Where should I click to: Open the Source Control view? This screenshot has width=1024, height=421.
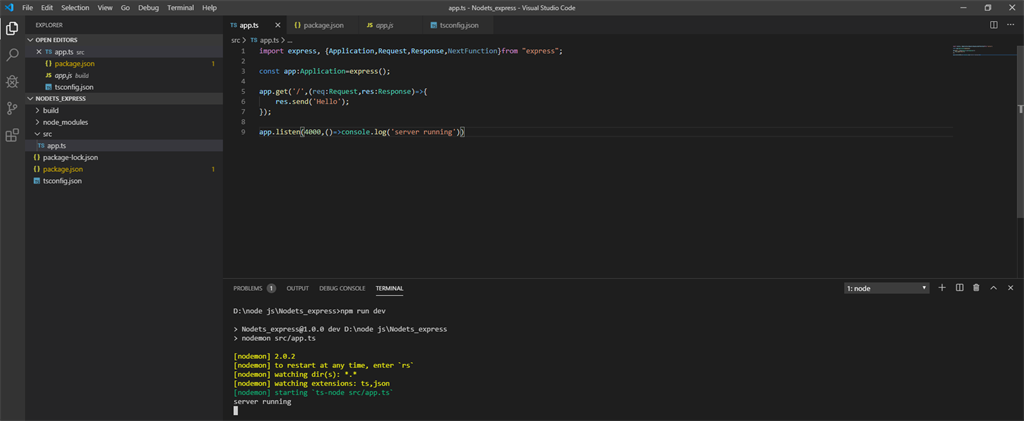(x=12, y=109)
